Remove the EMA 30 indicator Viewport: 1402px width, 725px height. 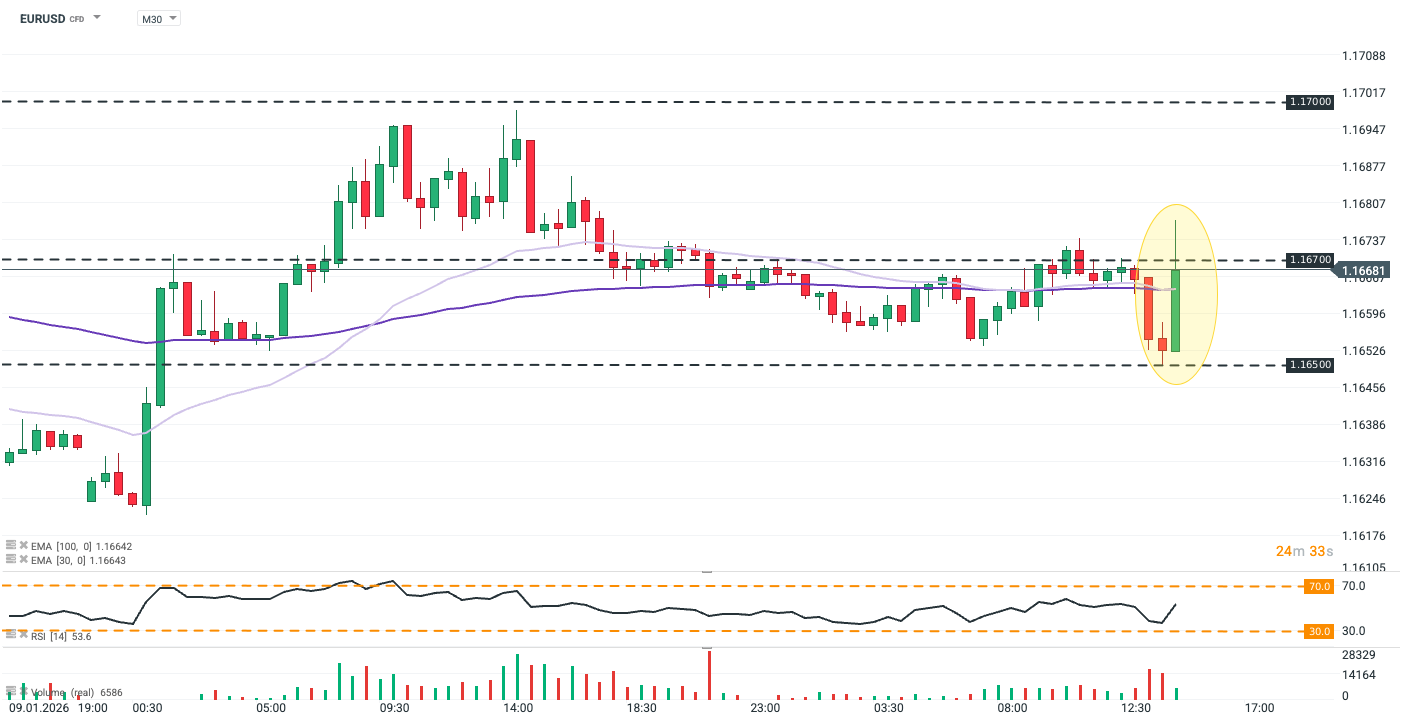[23, 560]
